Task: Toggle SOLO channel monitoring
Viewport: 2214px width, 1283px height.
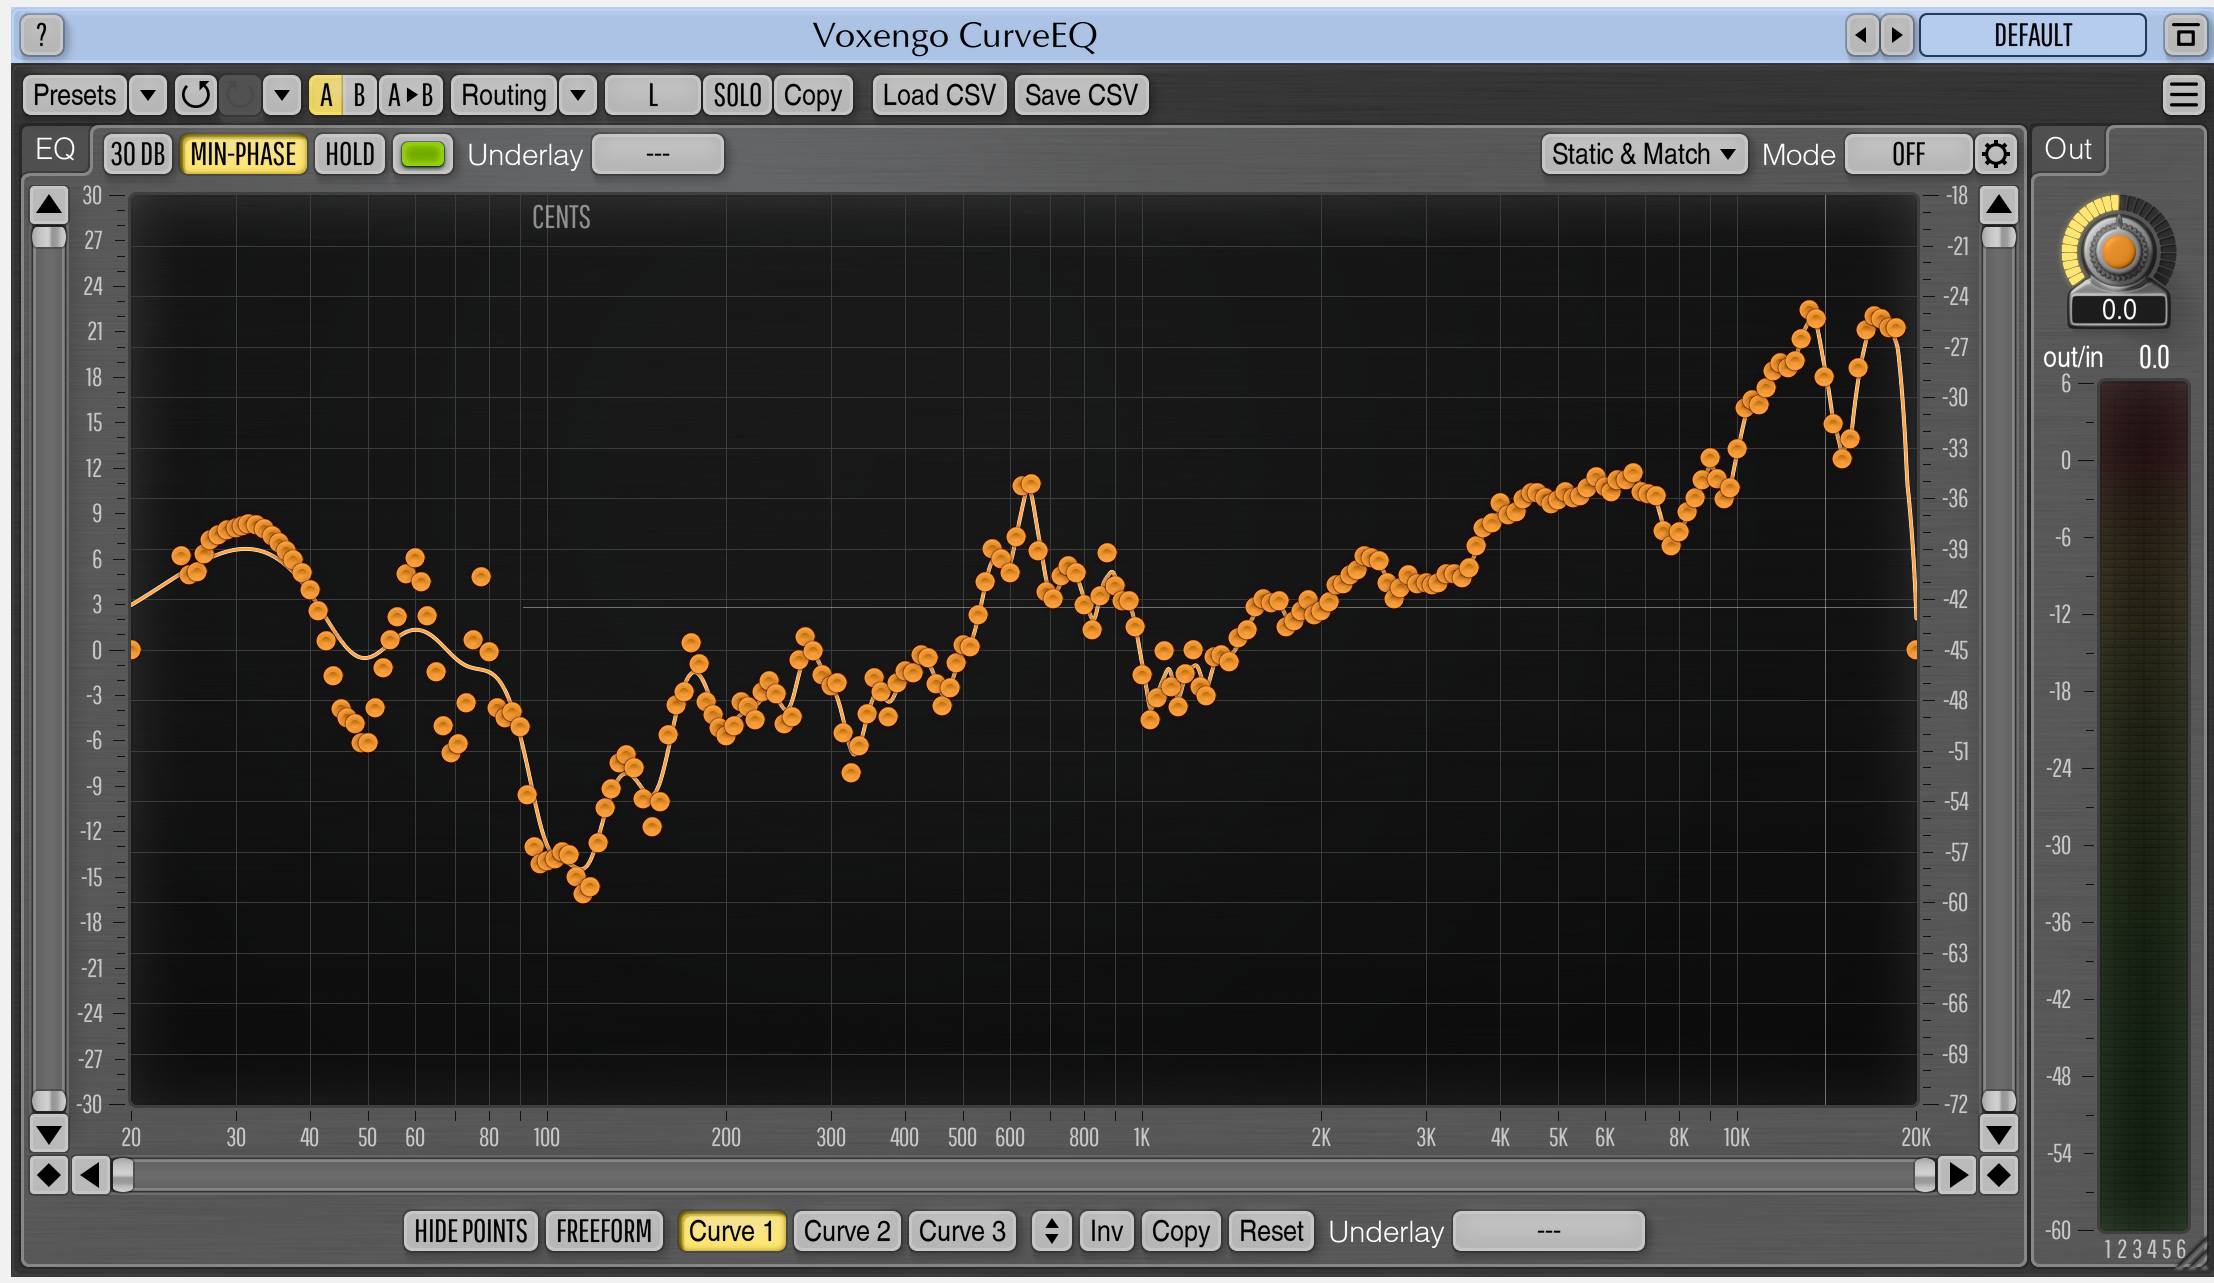Action: point(737,95)
